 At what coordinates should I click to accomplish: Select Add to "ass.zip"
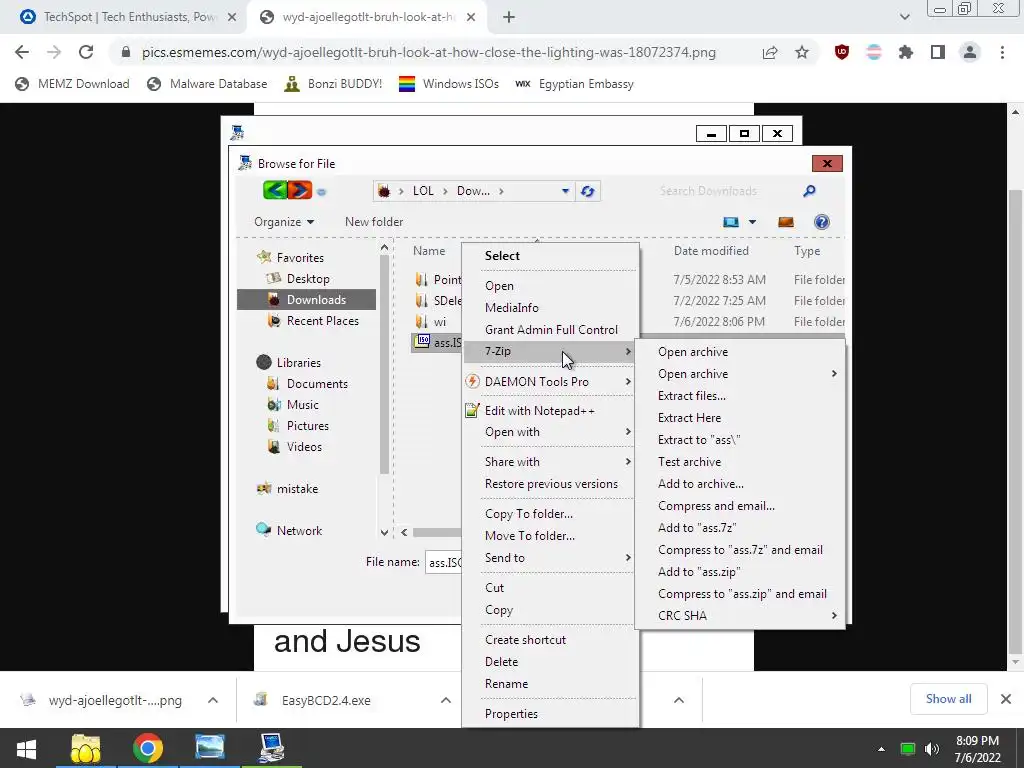pos(699,571)
